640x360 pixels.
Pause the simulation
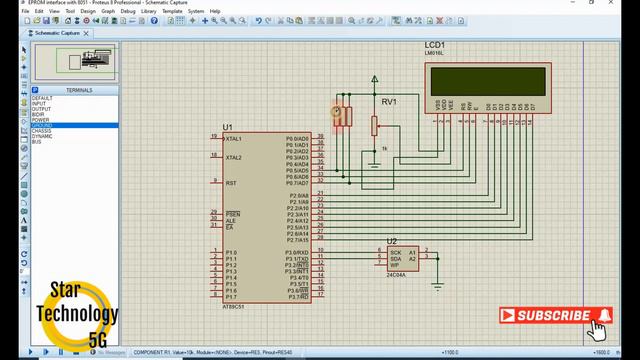tap(61, 352)
